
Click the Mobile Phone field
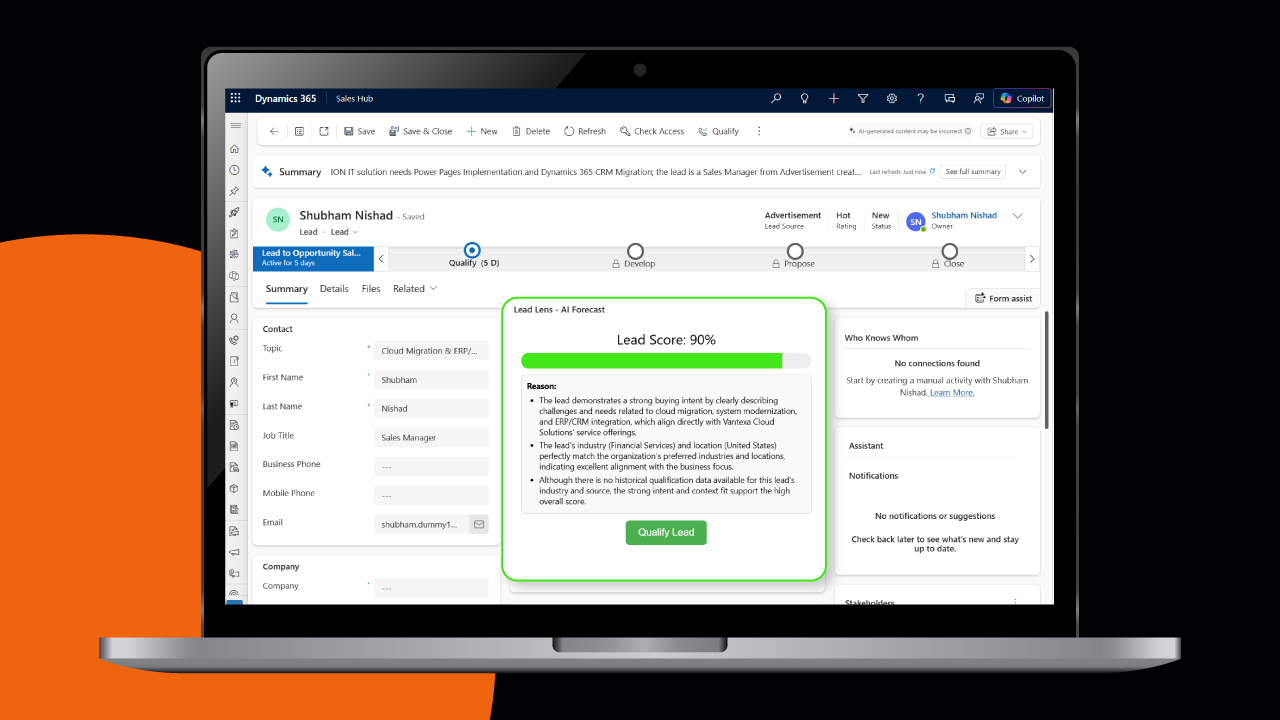[431, 495]
